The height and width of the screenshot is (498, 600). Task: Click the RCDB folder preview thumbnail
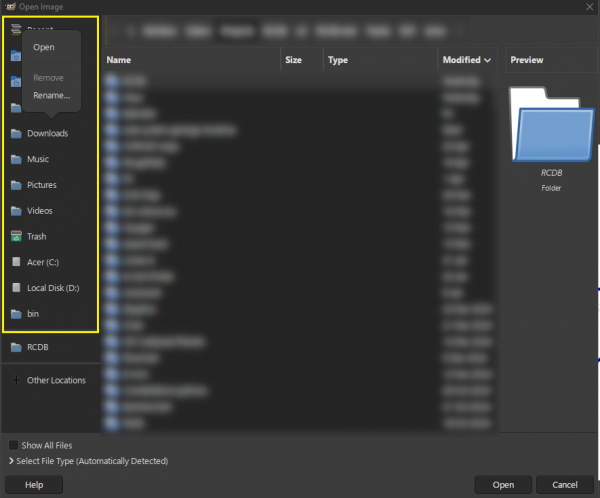point(551,124)
